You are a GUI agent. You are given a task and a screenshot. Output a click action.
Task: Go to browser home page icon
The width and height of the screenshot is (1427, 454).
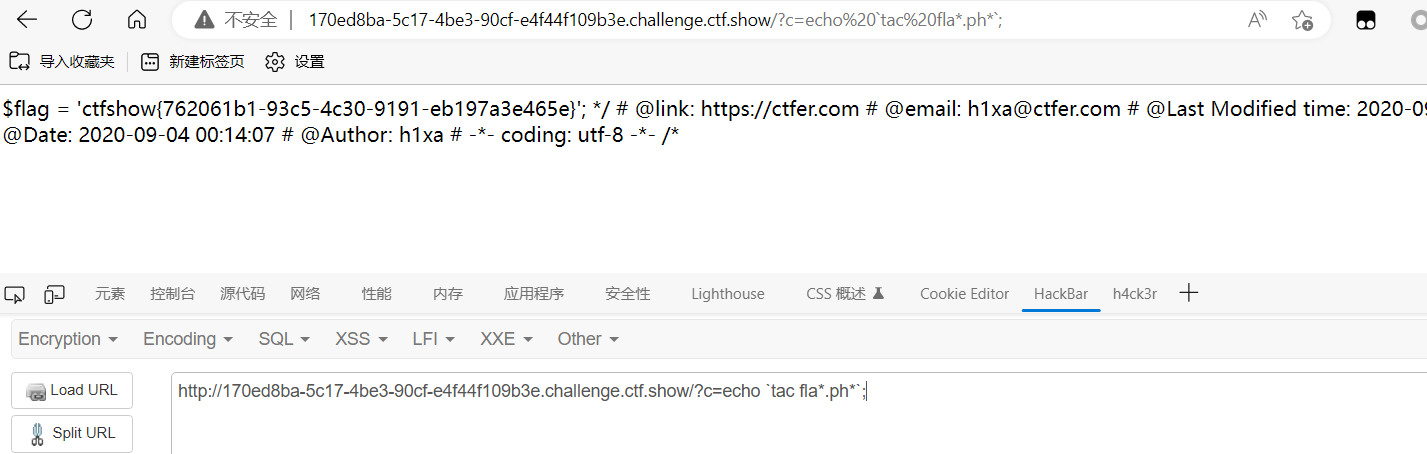tap(137, 19)
